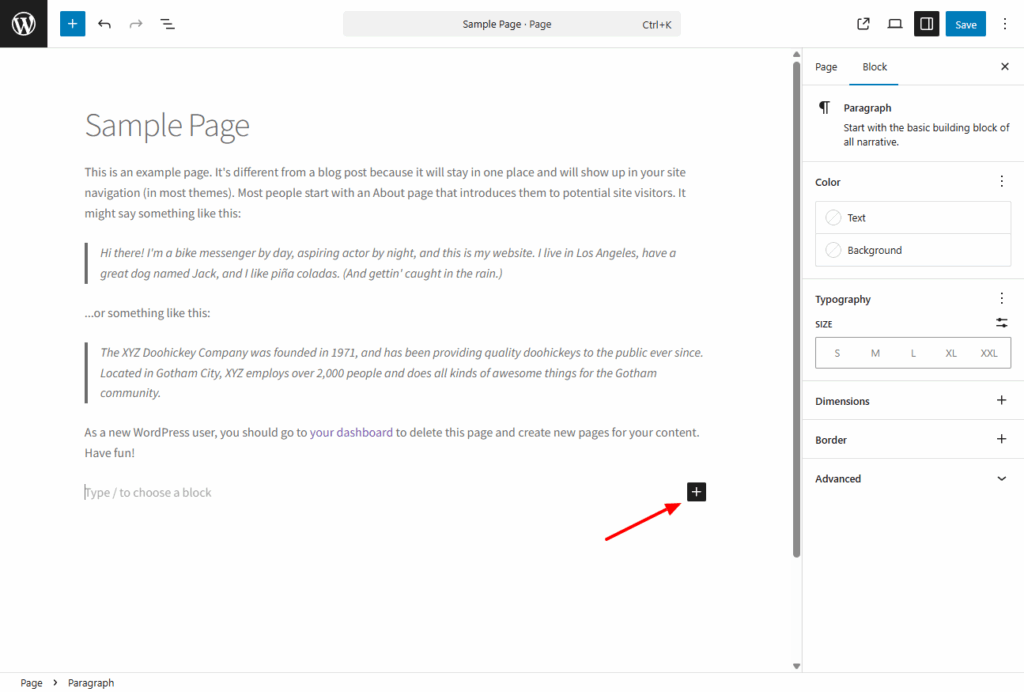Image resolution: width=1024 pixels, height=692 pixels.
Task: Expand the Advanced section
Action: (x=1001, y=479)
